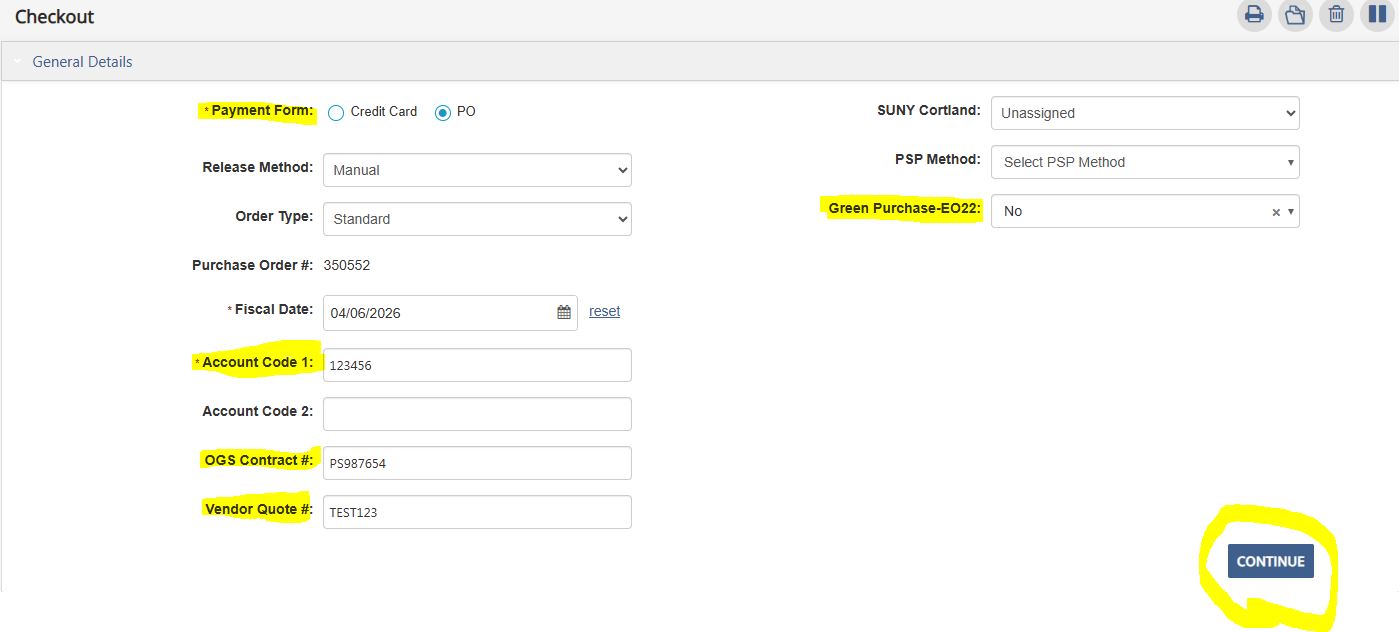This screenshot has height=632, width=1399.
Task: Click the CONTINUE button
Action: coord(1270,561)
